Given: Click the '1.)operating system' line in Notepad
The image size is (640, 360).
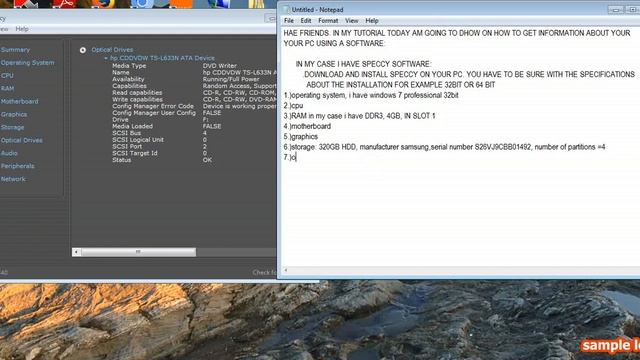Looking at the screenshot, I should pos(371,95).
